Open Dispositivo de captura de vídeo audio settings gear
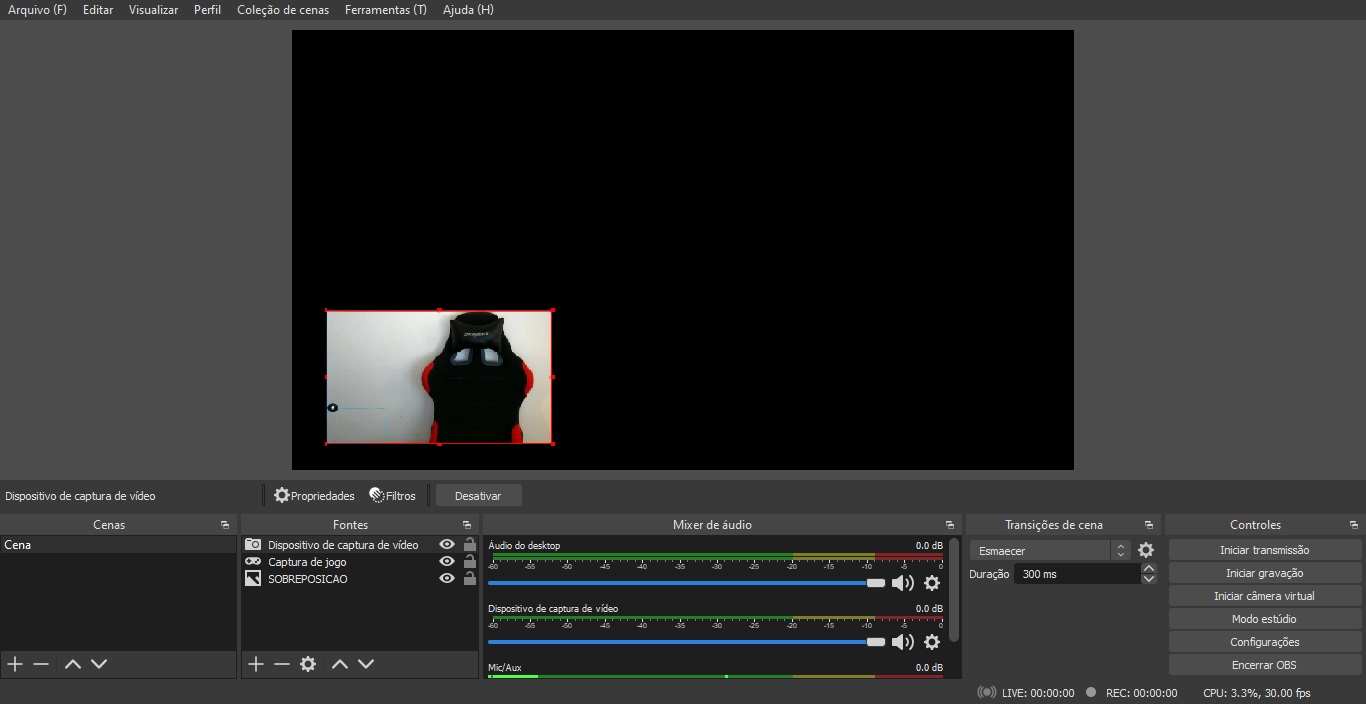 (x=932, y=642)
